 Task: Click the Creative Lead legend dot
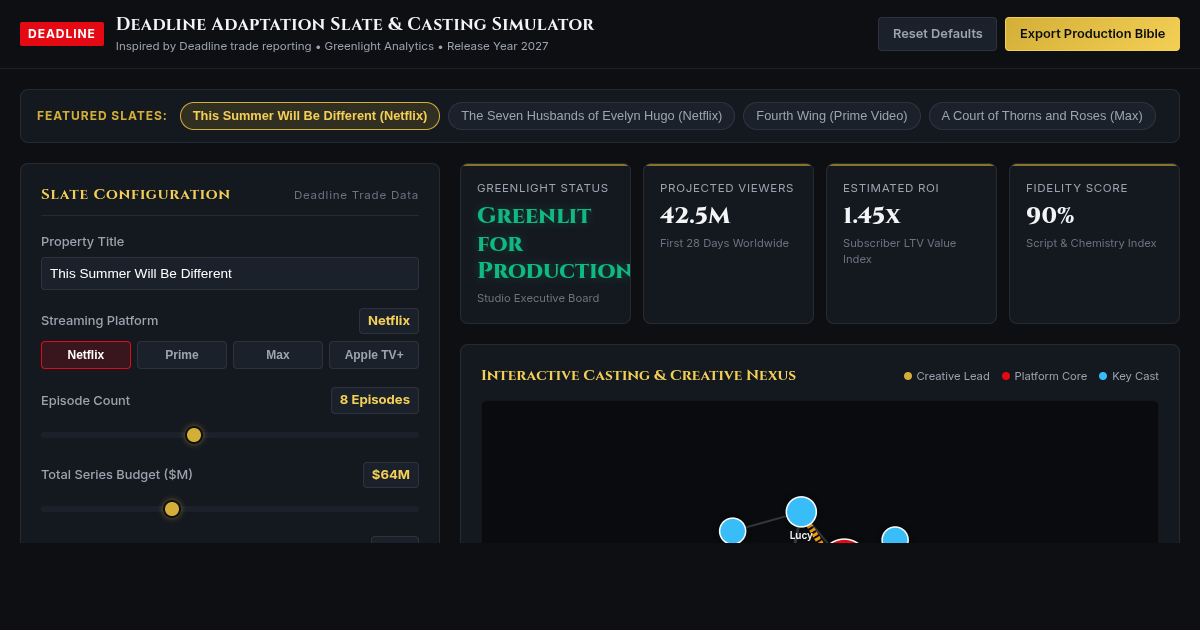point(908,376)
